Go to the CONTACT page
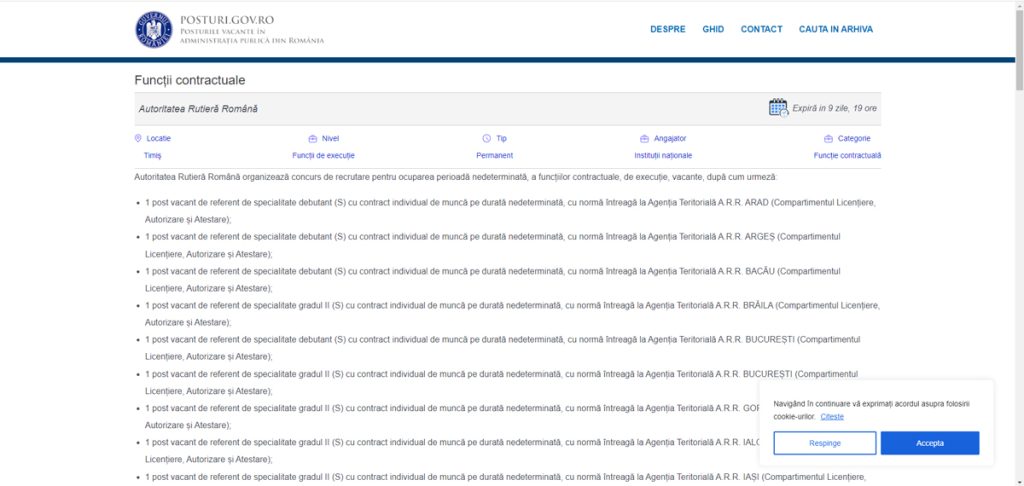The width and height of the screenshot is (1024, 486). (761, 29)
